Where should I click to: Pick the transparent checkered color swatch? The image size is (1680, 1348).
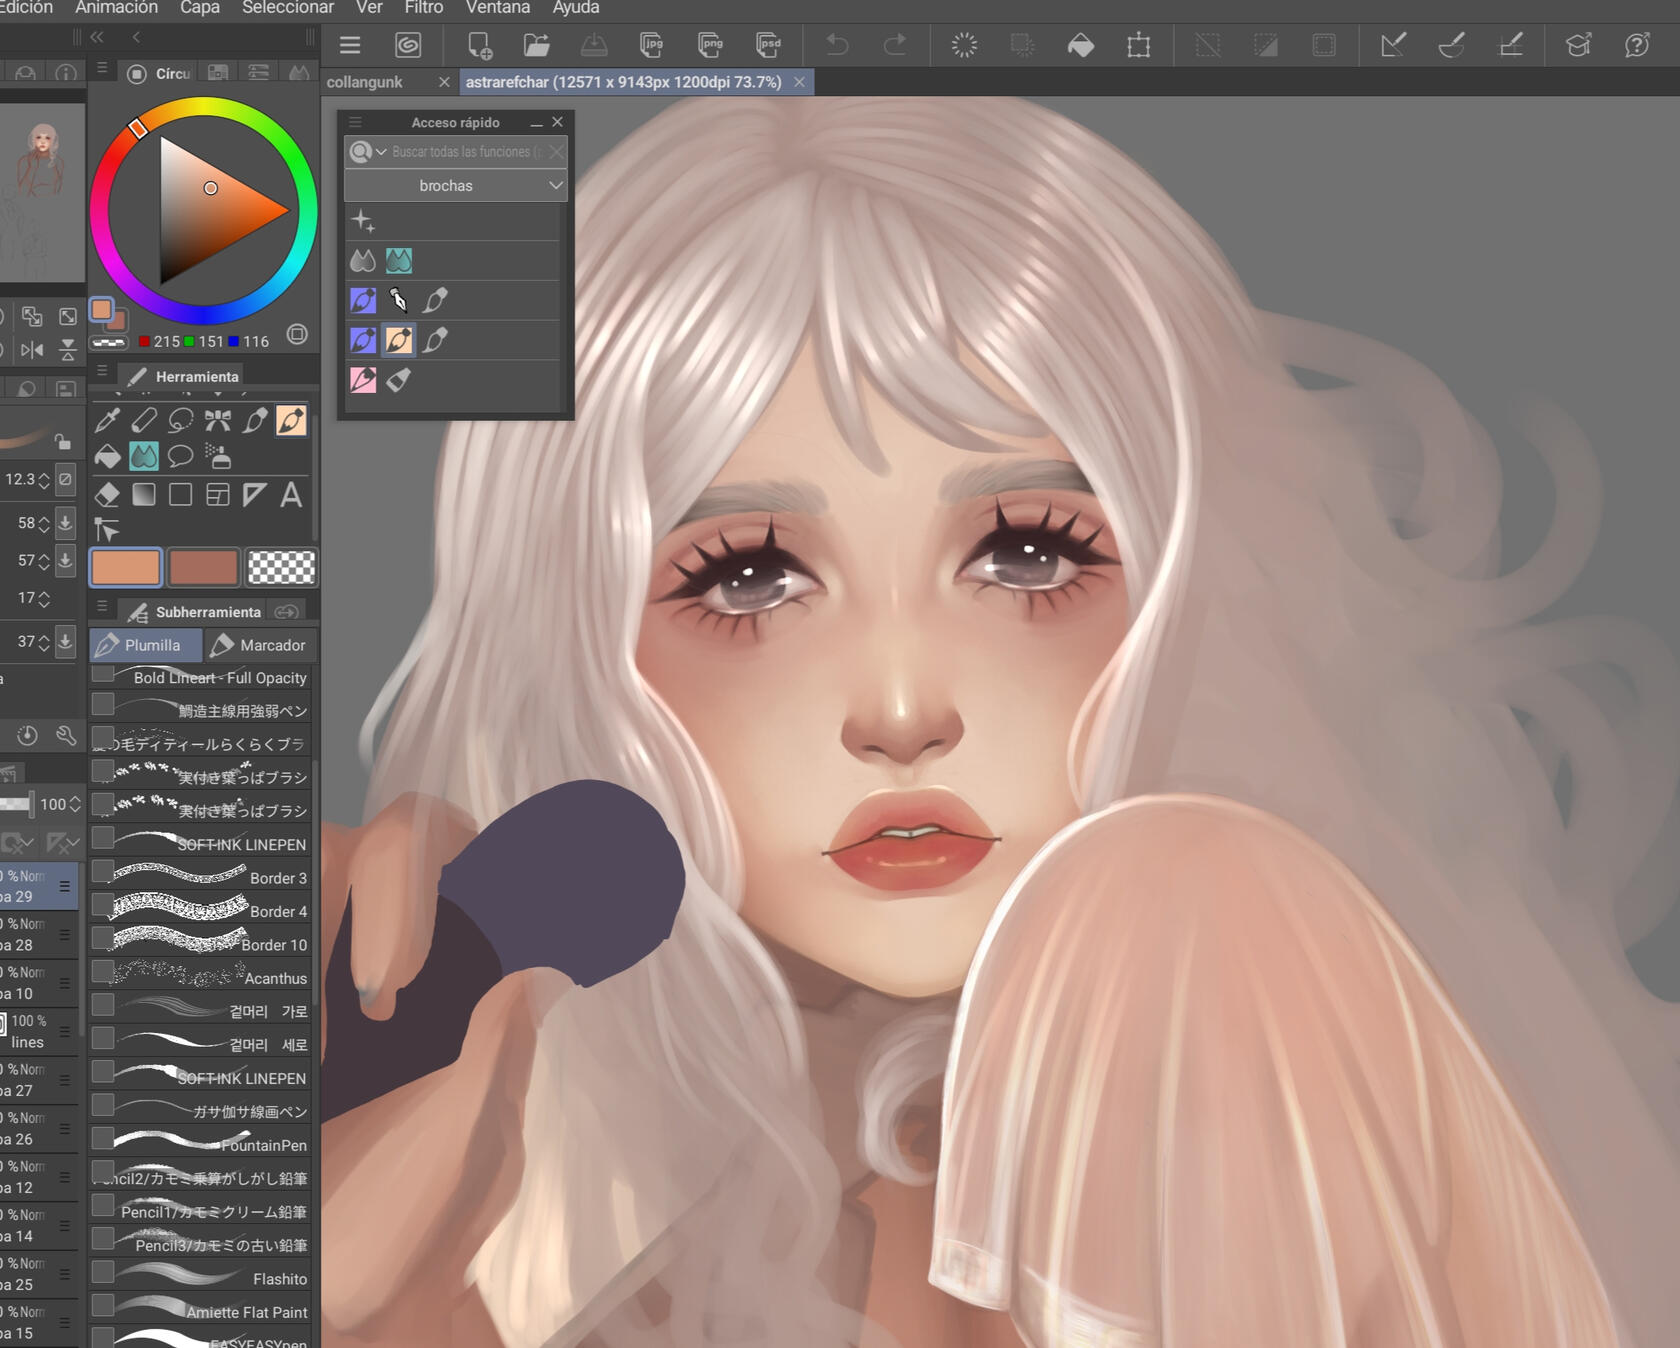pos(281,567)
